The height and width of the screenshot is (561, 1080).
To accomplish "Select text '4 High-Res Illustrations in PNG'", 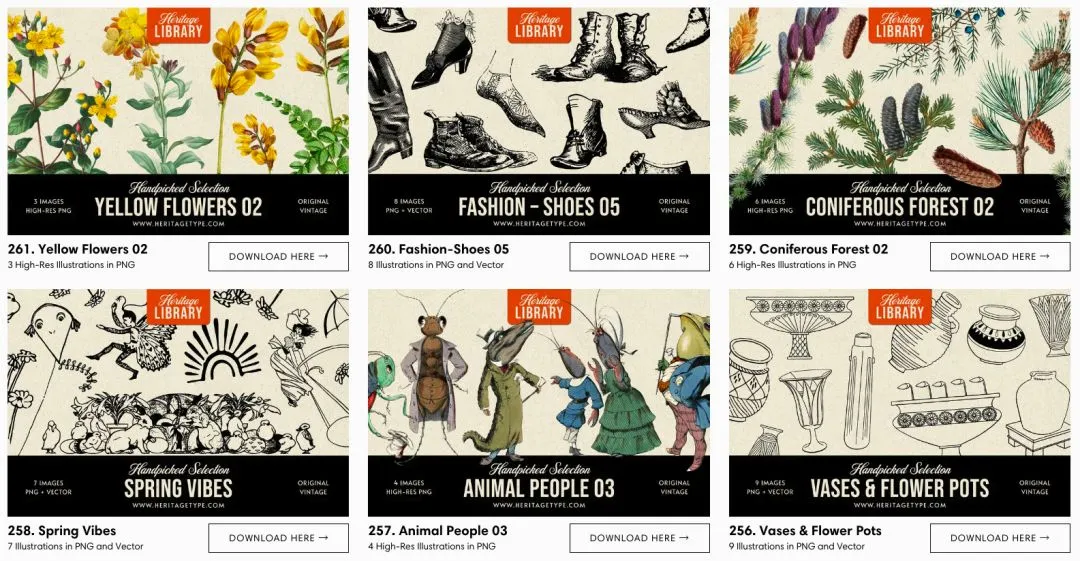I will [x=432, y=547].
